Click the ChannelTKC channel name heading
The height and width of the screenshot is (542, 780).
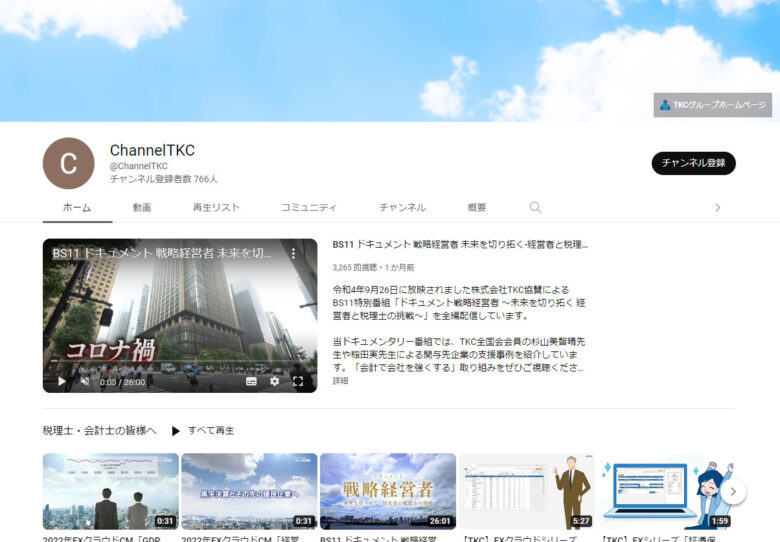click(x=152, y=150)
